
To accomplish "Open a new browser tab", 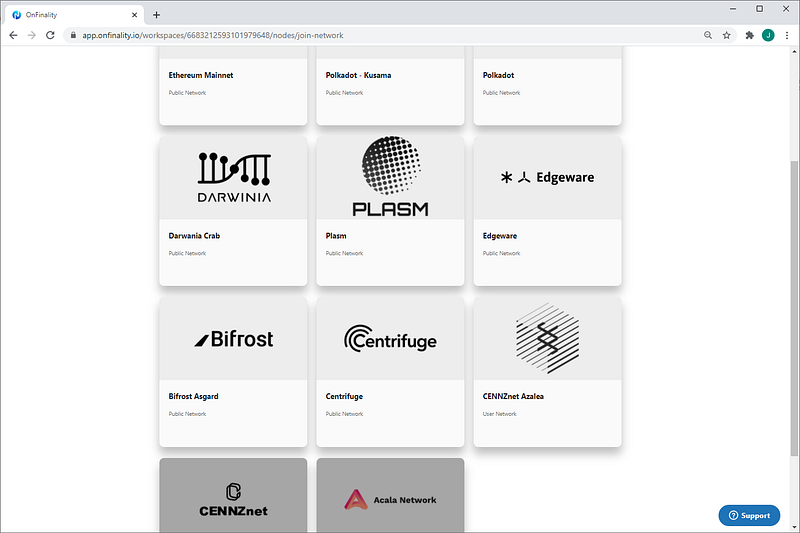I will [x=157, y=15].
